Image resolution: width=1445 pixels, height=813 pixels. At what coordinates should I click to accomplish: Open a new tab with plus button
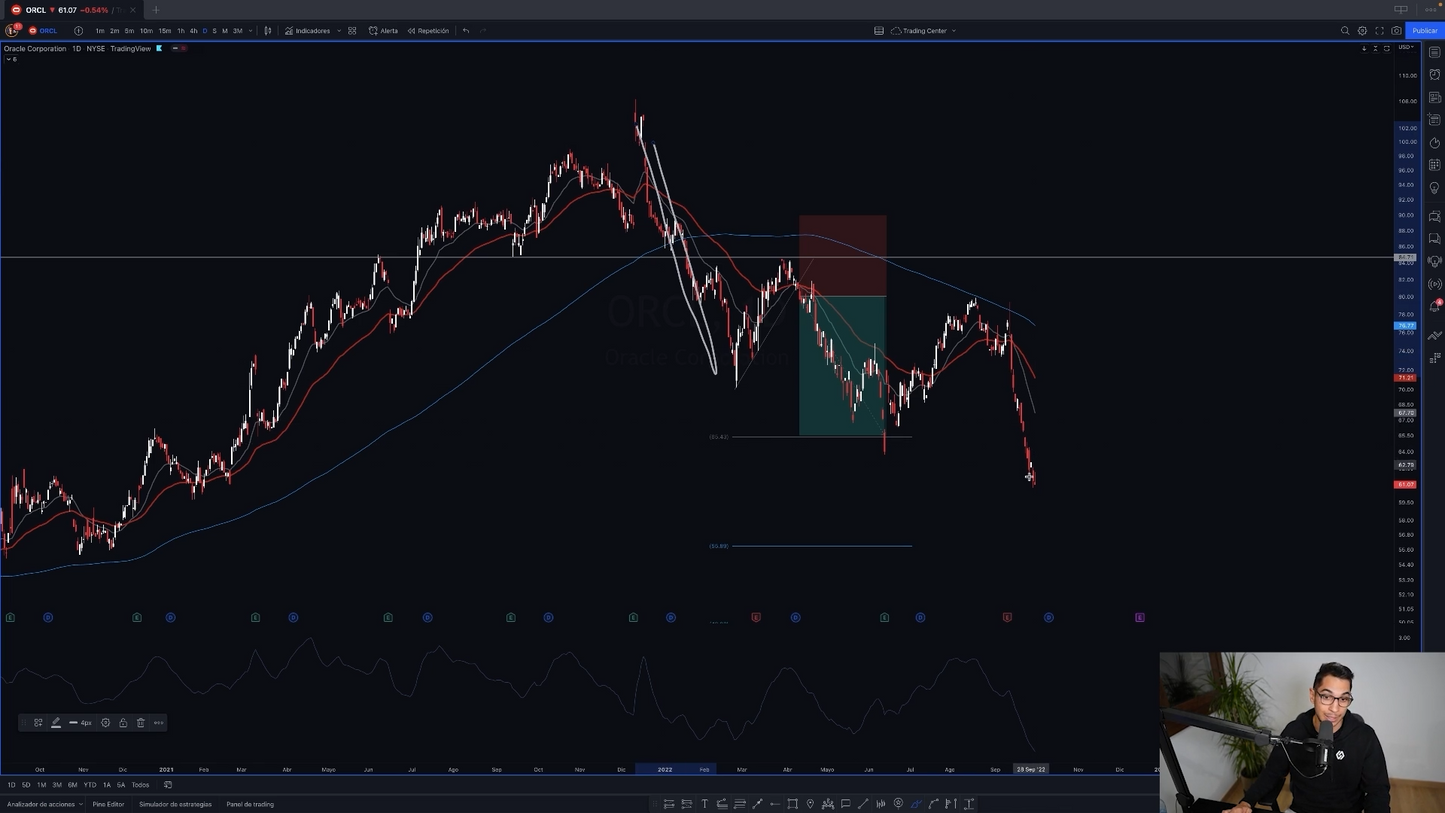click(156, 10)
